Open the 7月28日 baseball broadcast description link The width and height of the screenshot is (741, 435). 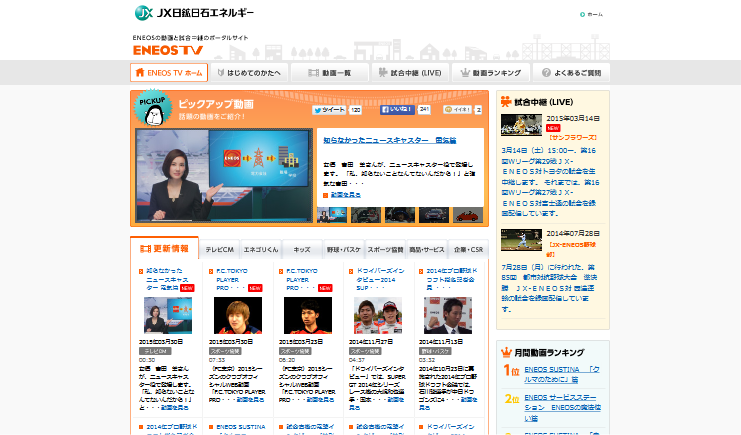tap(548, 288)
